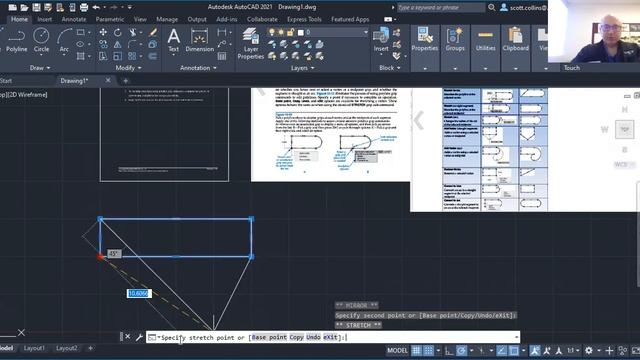This screenshot has height=360, width=640.
Task: Toggle the layer 0 on/off lightbulb
Action: (272, 32)
